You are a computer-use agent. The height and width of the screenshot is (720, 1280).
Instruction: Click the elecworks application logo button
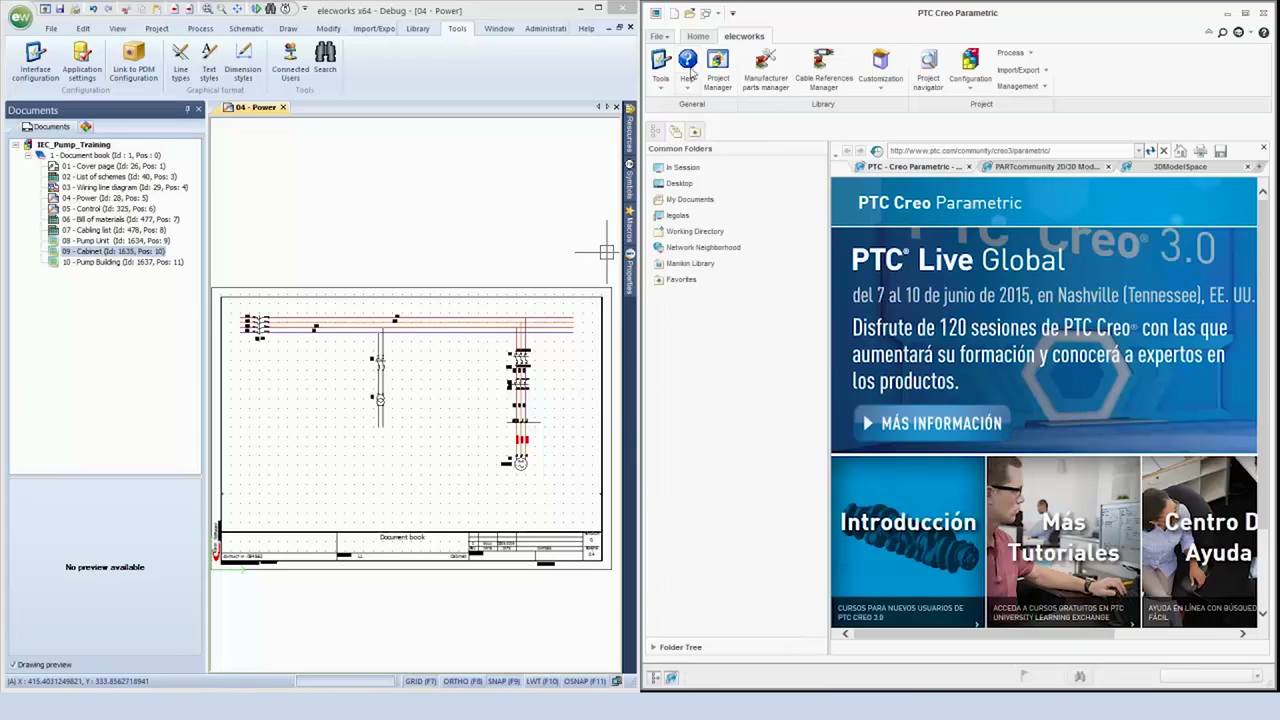click(19, 17)
